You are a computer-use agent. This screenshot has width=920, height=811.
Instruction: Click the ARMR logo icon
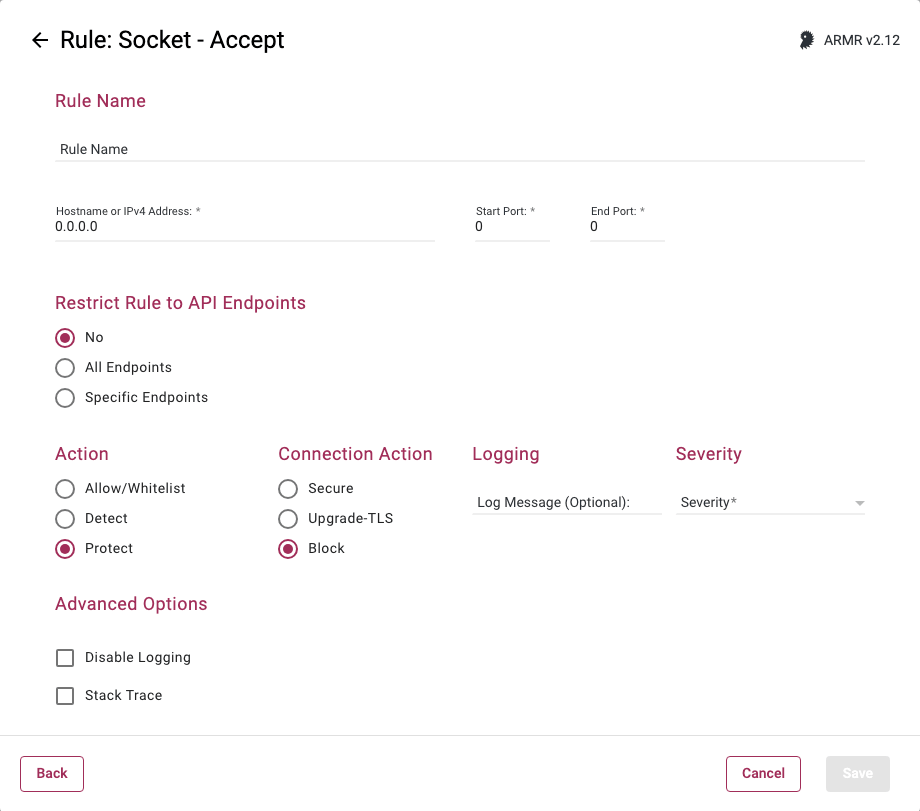coord(806,40)
